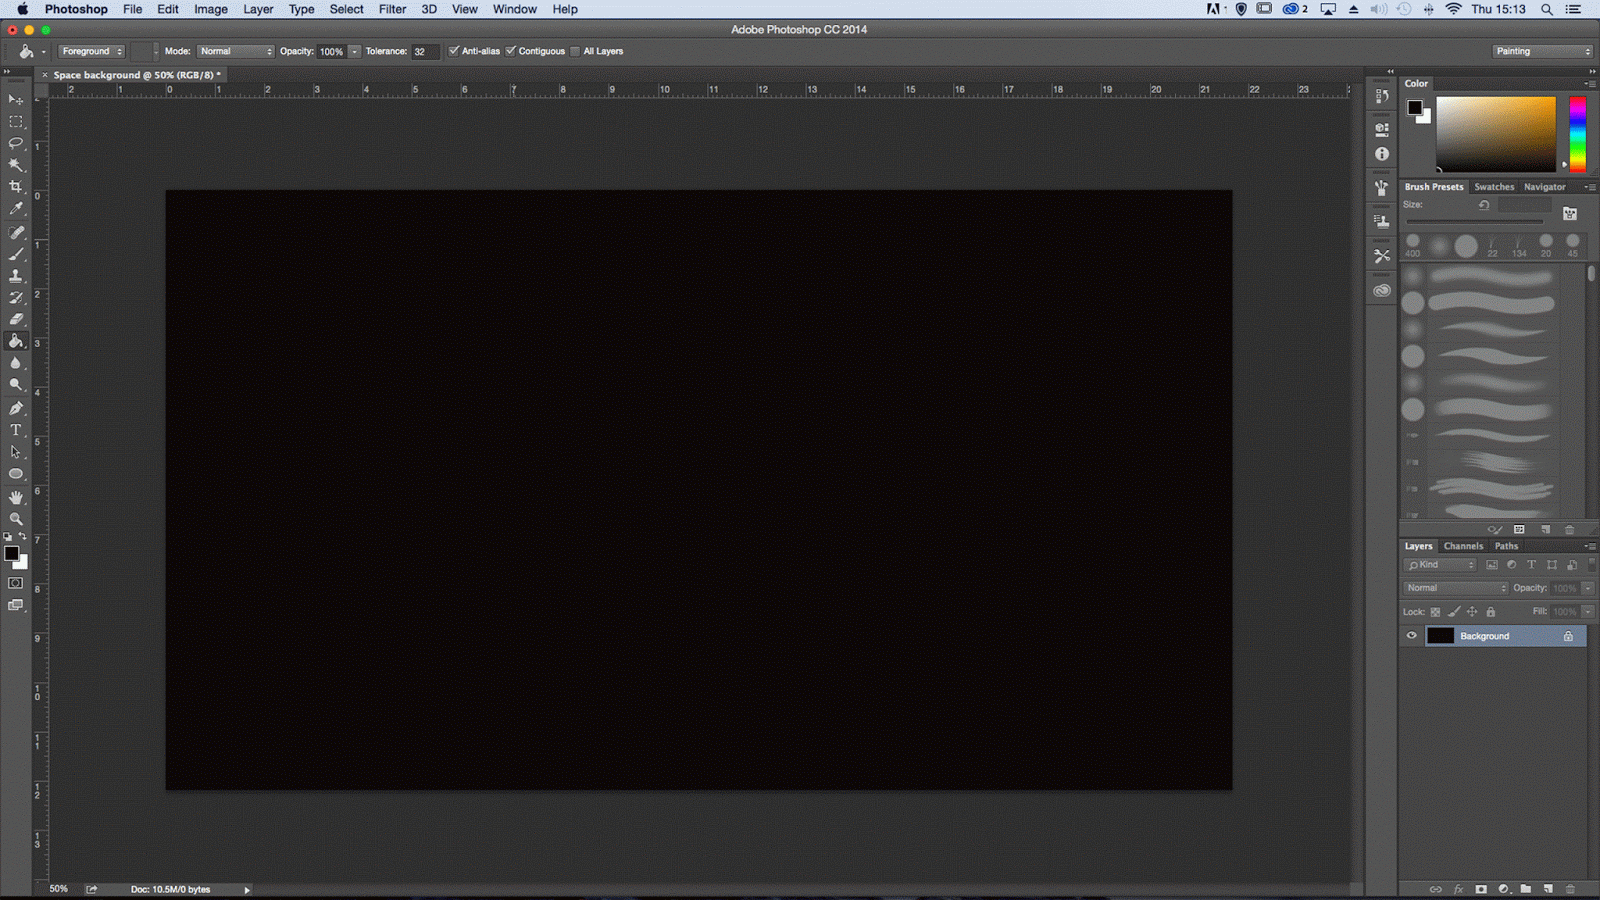Swap foreground and background colors
Image resolution: width=1600 pixels, height=900 pixels.
(23, 537)
